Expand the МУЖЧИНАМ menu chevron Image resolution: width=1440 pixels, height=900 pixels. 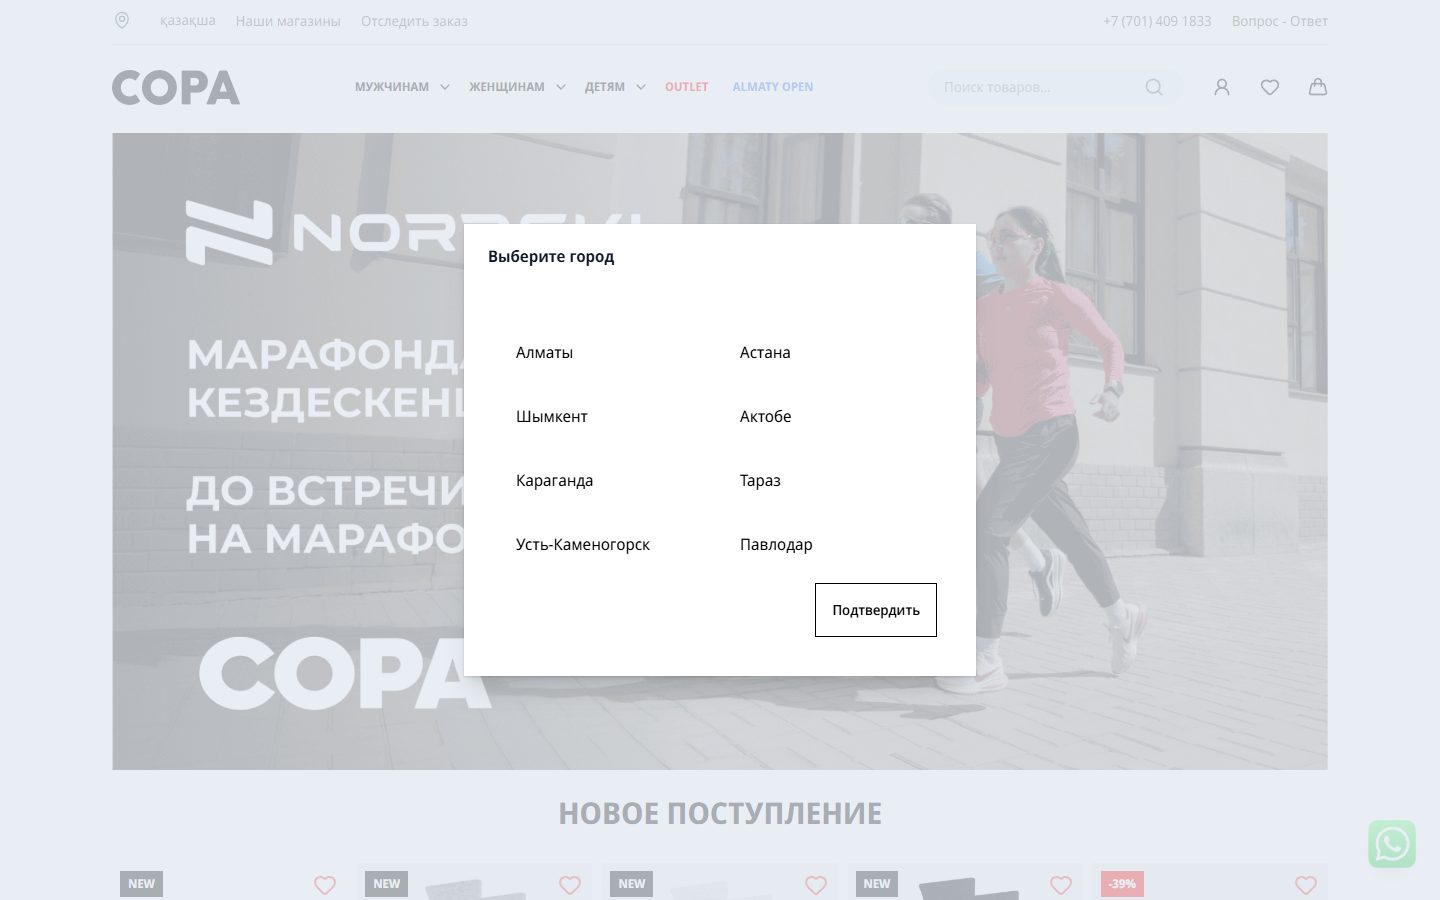click(x=445, y=87)
